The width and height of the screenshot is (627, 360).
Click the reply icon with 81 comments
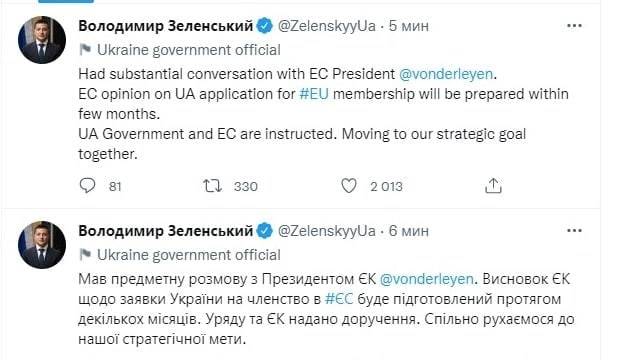87,186
